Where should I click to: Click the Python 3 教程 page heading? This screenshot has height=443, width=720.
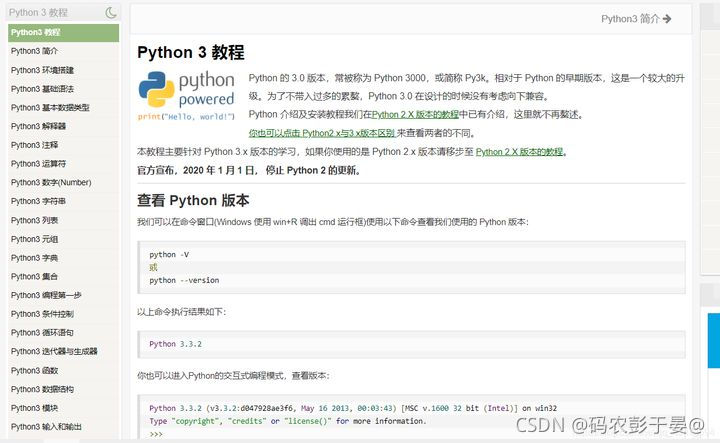click(x=191, y=52)
